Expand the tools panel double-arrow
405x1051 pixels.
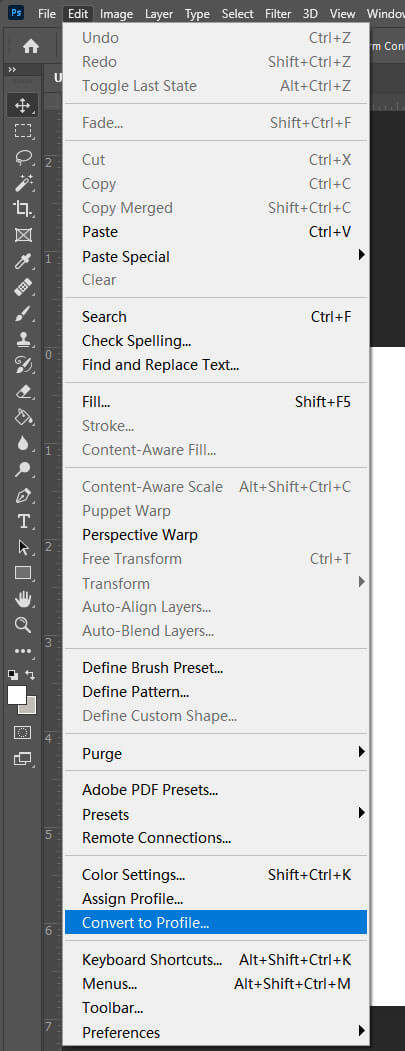point(11,70)
